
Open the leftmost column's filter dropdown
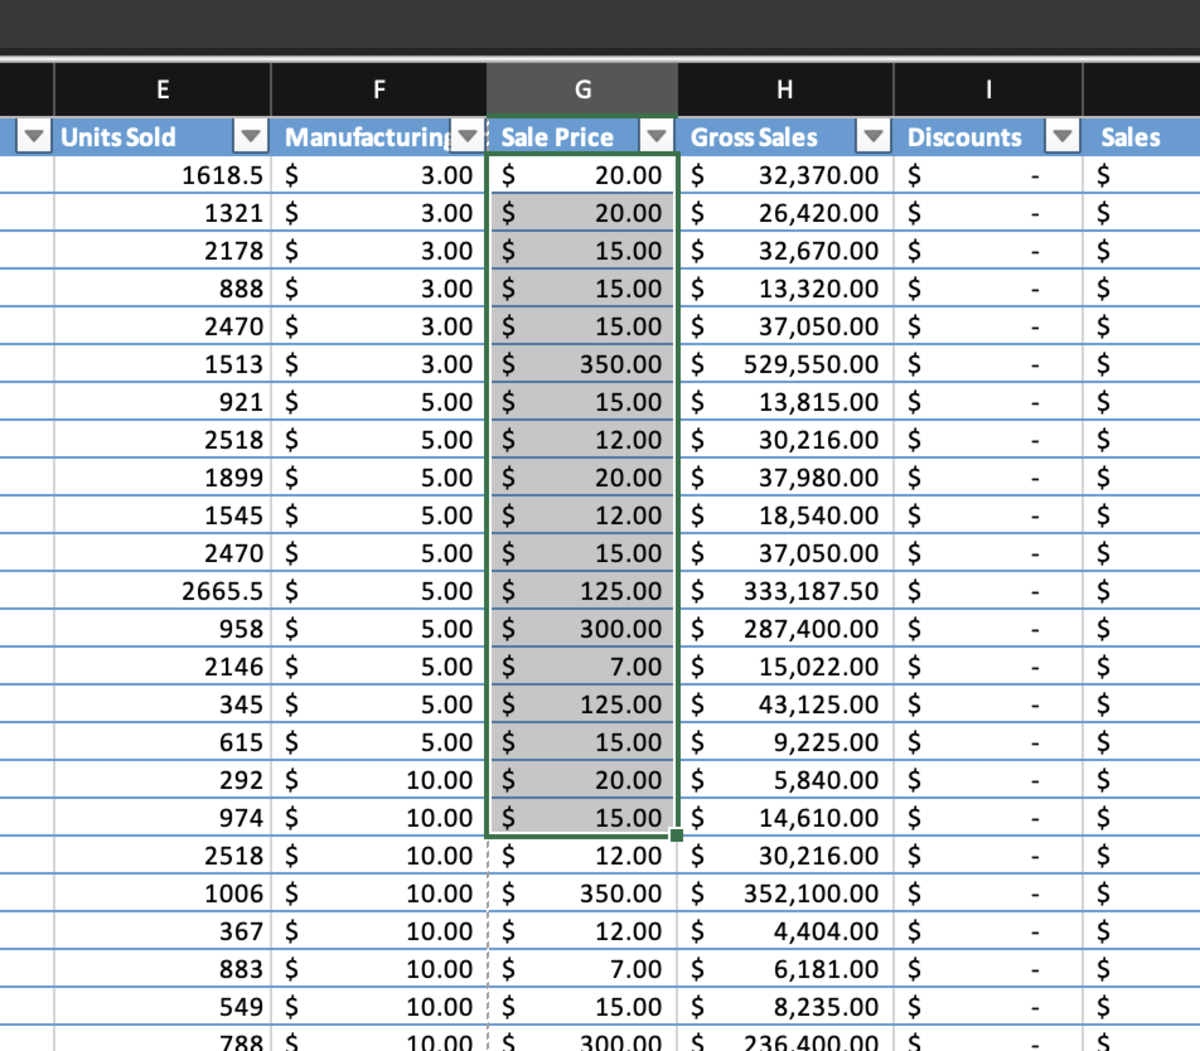coord(33,137)
